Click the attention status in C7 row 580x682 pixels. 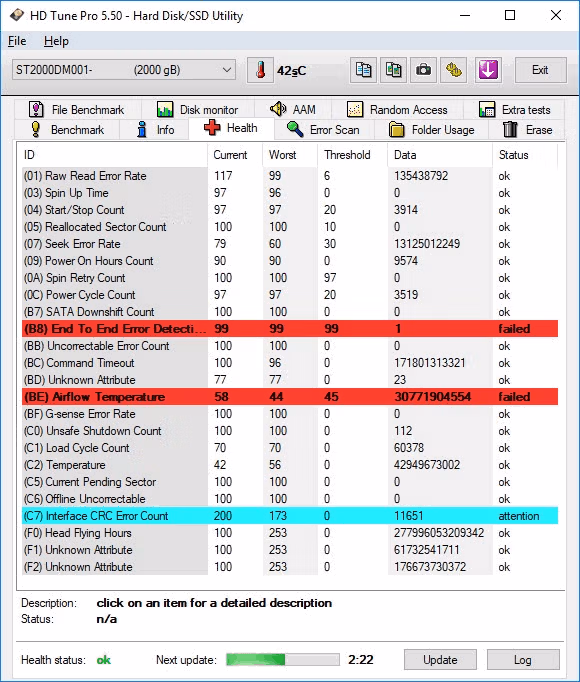[x=519, y=516]
